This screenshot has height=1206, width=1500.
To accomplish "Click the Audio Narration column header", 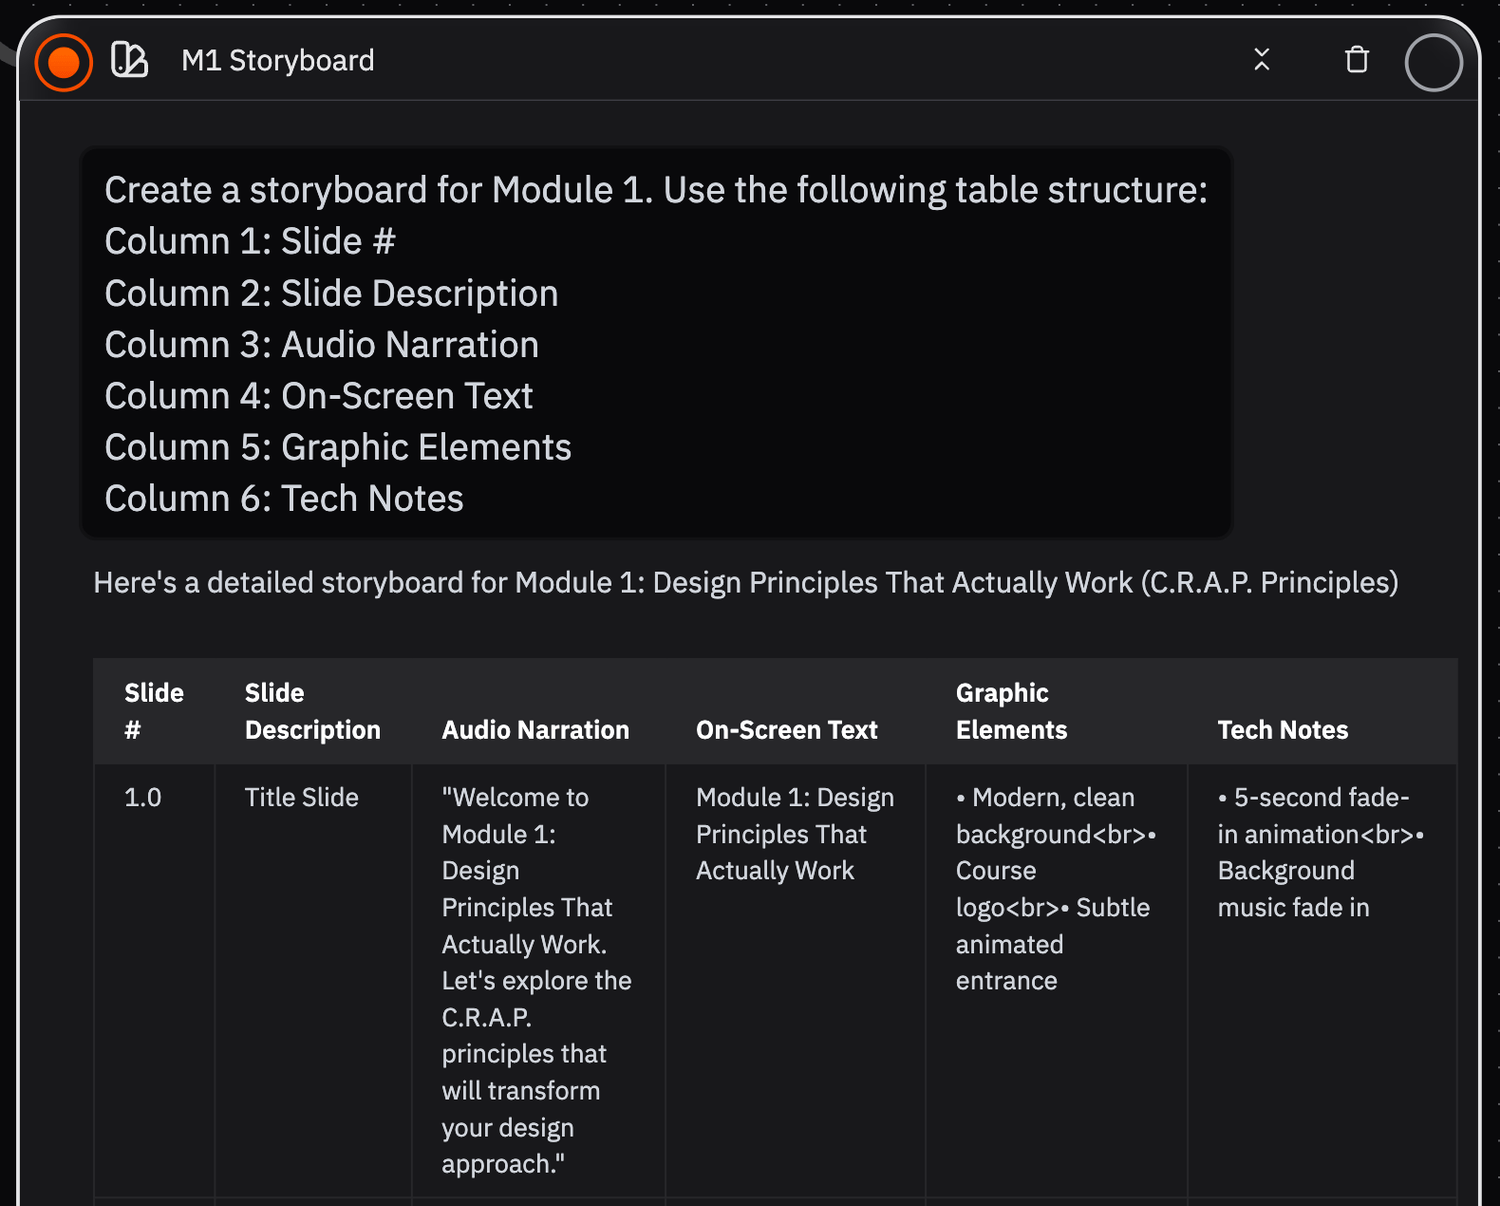I will 535,730.
